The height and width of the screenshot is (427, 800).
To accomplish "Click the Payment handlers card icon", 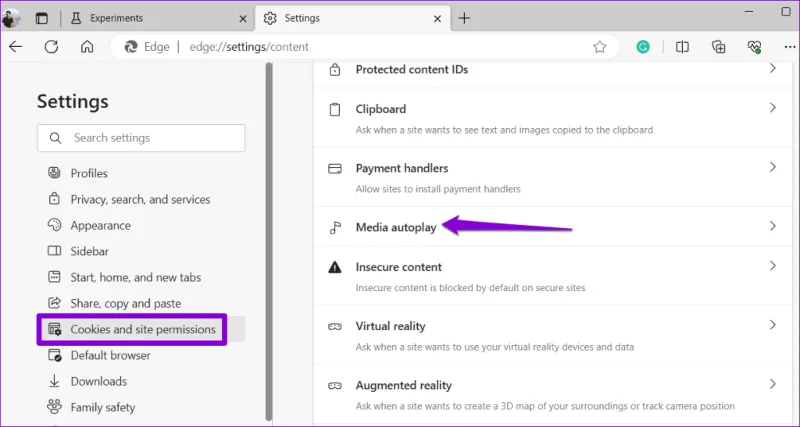I will [335, 169].
